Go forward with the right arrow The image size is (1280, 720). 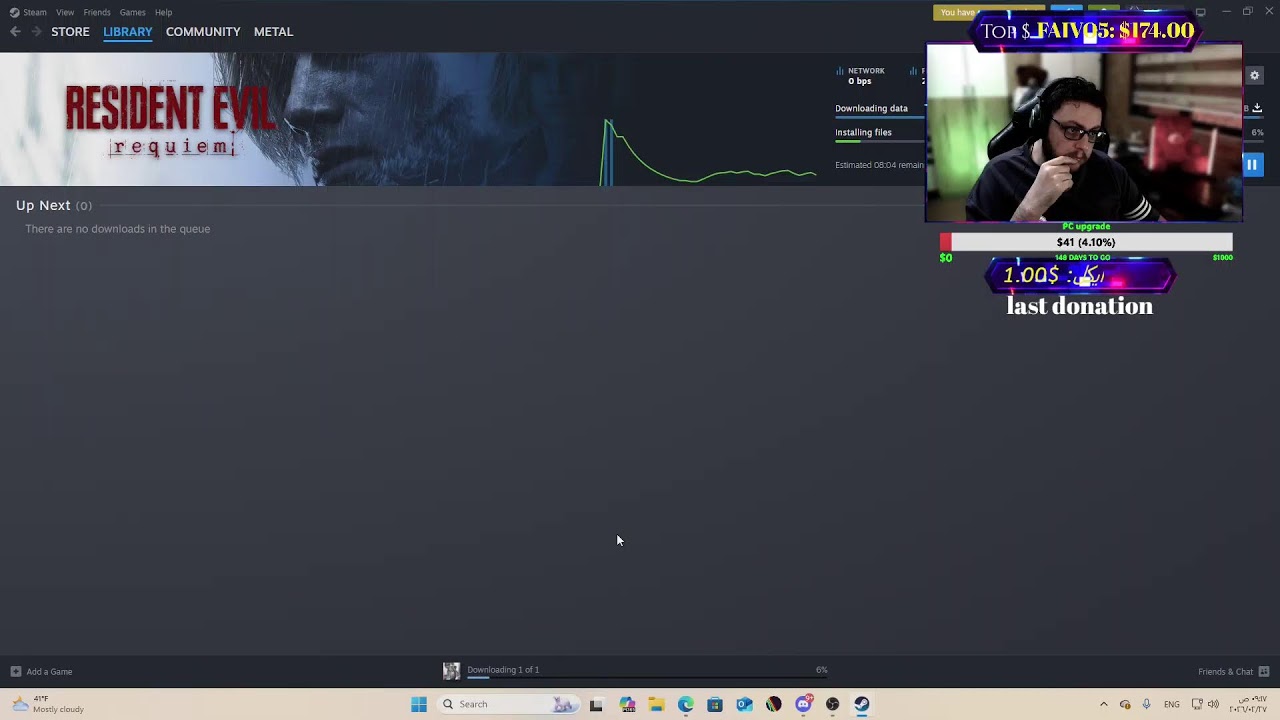pos(37,32)
